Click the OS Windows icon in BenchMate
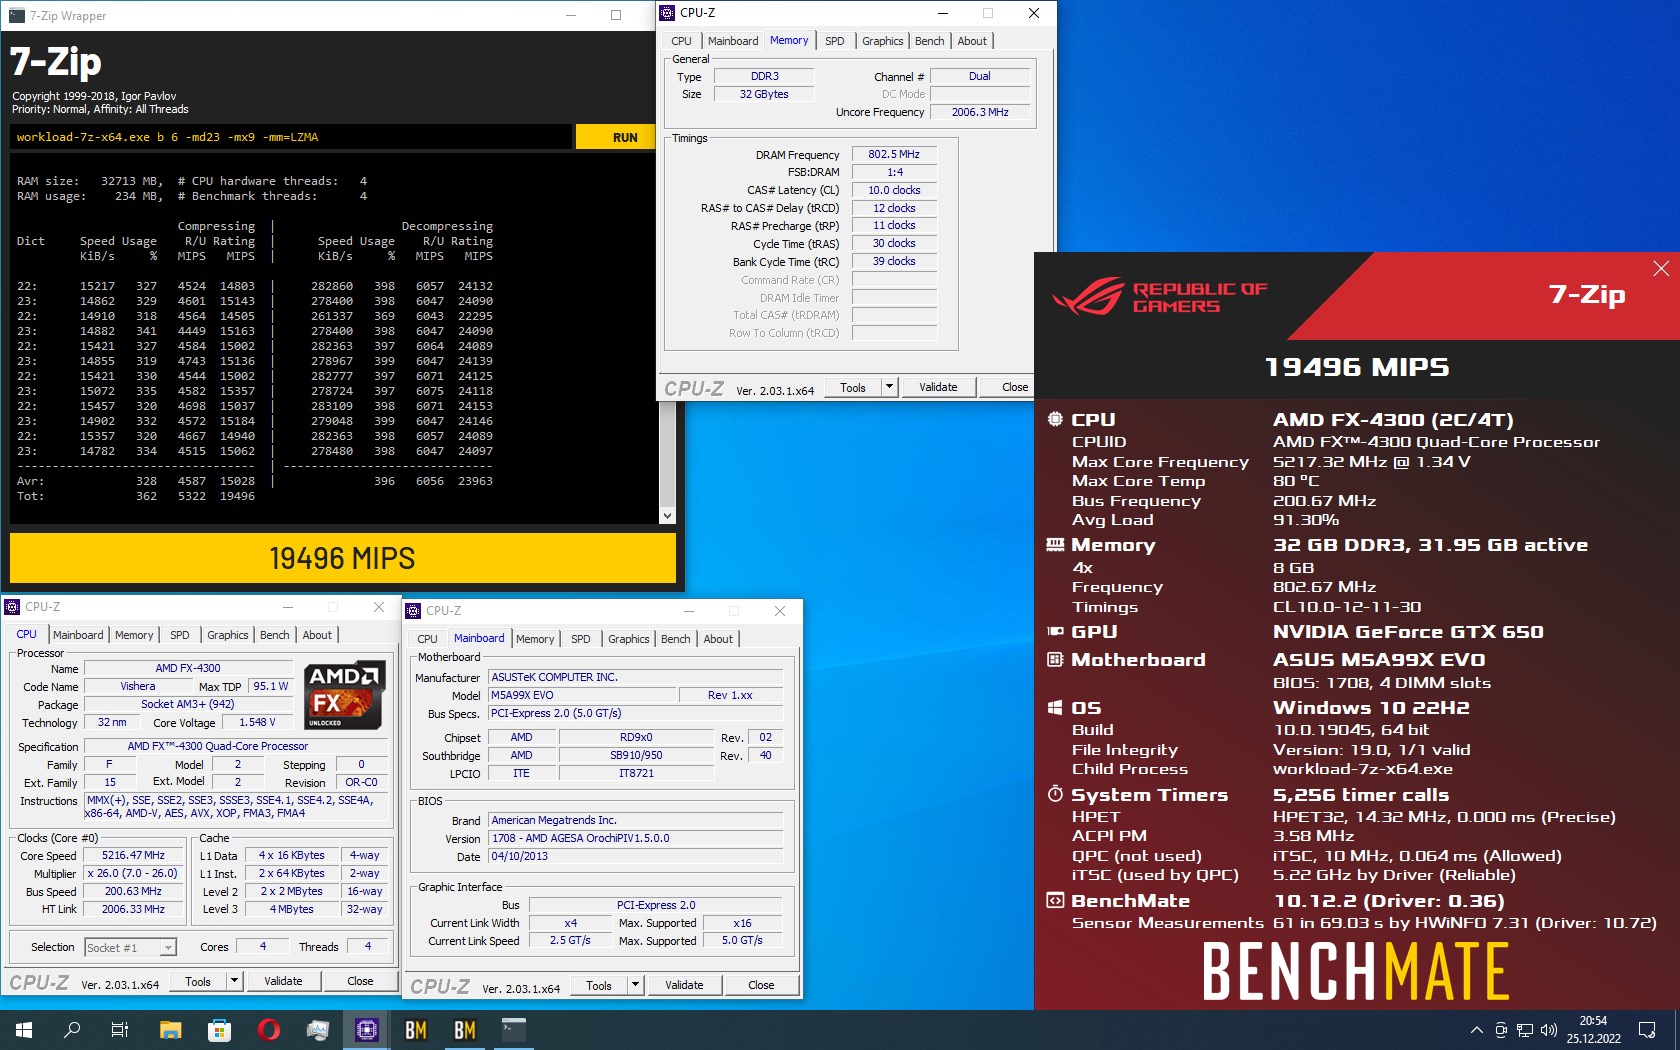Screen dimensions: 1680x1050 point(1055,707)
